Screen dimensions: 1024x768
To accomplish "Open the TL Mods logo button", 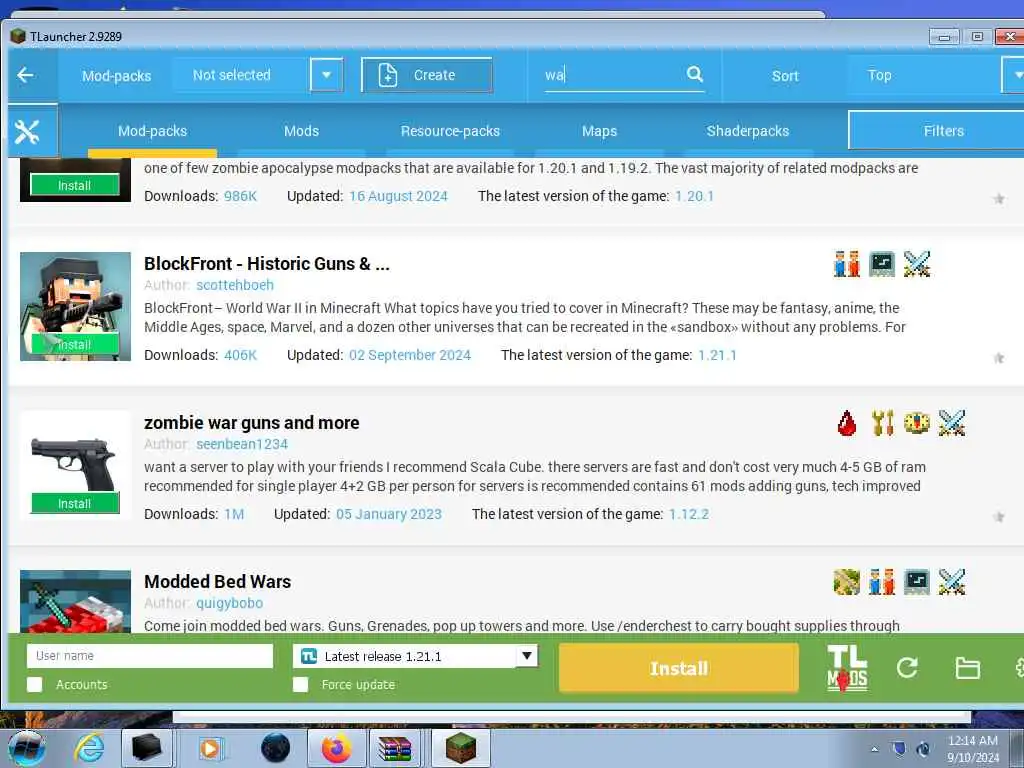I will [847, 667].
